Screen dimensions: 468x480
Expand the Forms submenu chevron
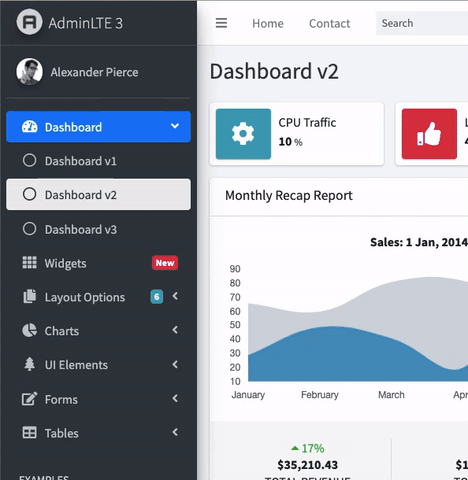pos(175,398)
